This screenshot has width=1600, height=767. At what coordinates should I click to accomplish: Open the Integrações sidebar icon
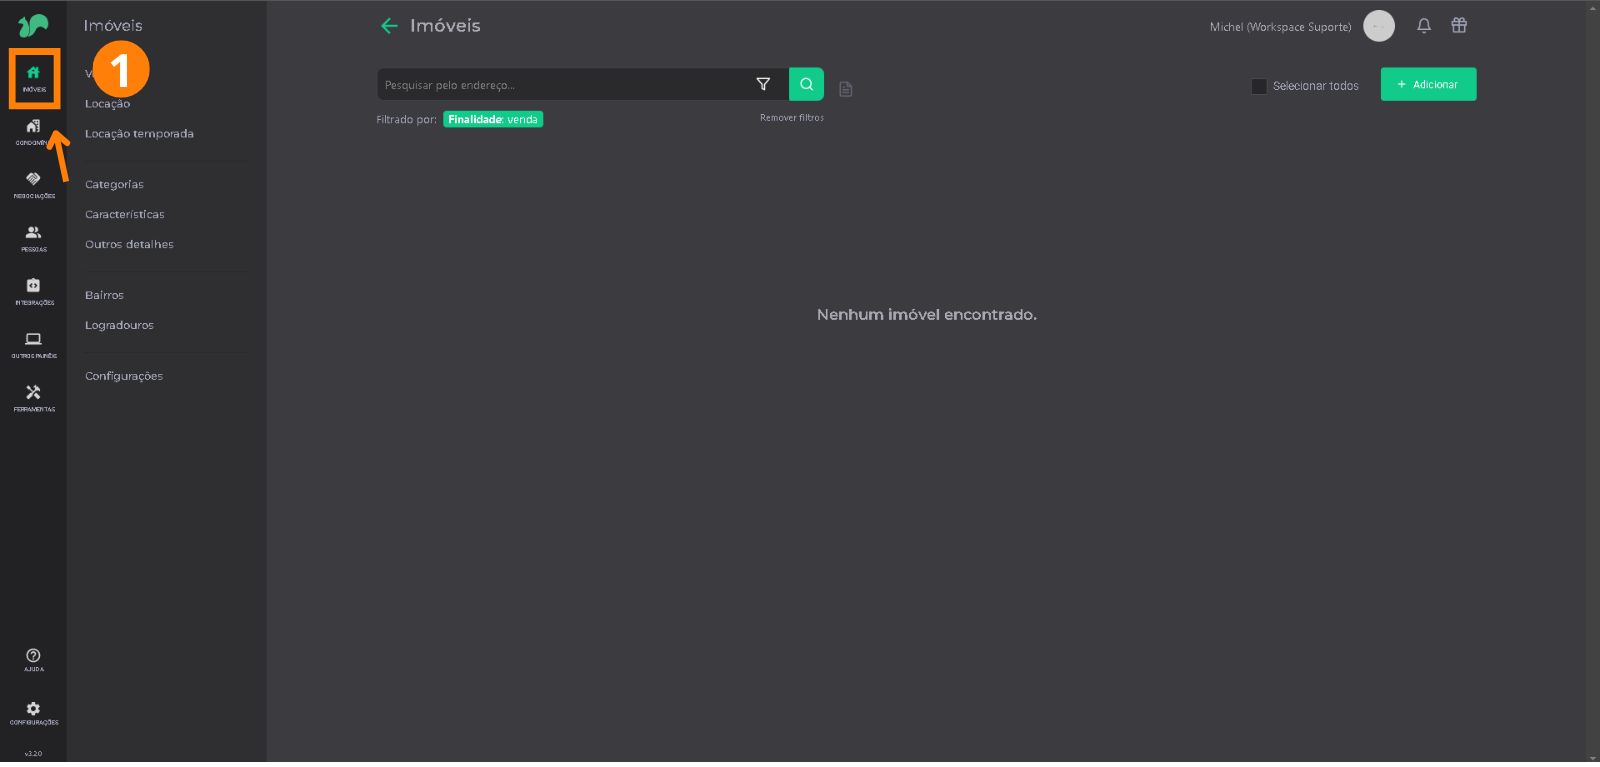point(33,291)
